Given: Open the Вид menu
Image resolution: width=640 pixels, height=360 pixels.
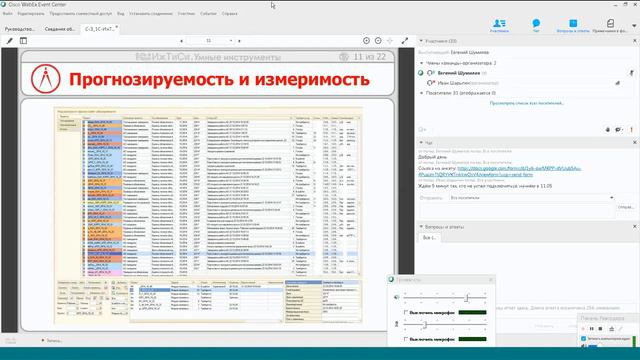Looking at the screenshot, I should click(x=120, y=13).
